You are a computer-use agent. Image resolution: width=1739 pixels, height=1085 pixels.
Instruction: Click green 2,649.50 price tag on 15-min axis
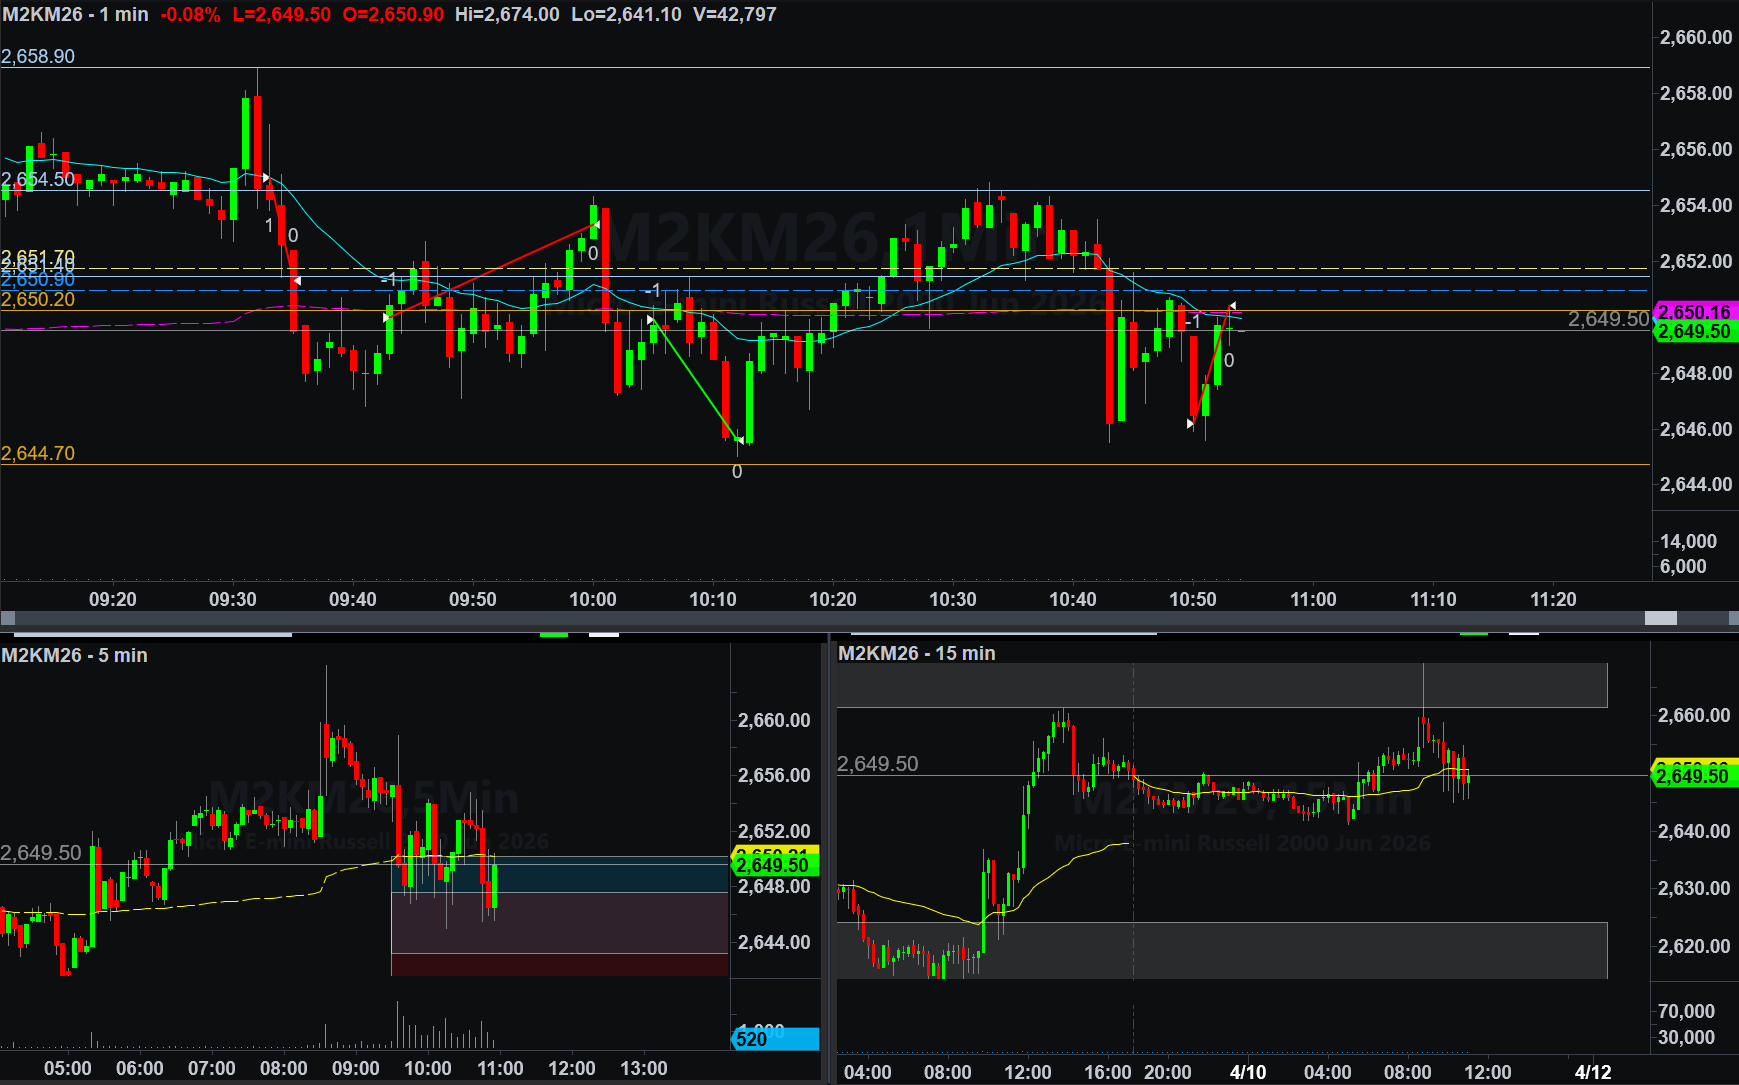1693,776
